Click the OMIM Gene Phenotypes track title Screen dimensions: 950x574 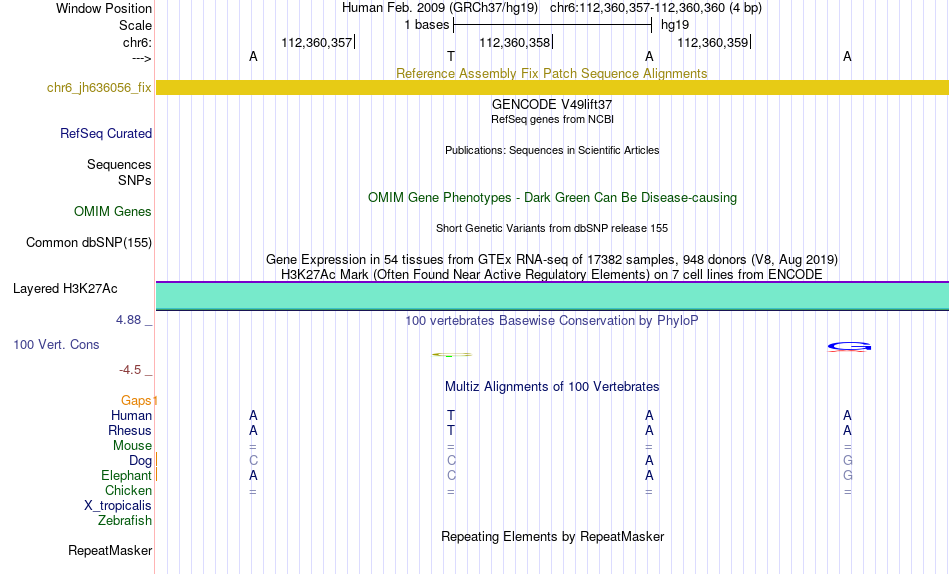coord(553,198)
